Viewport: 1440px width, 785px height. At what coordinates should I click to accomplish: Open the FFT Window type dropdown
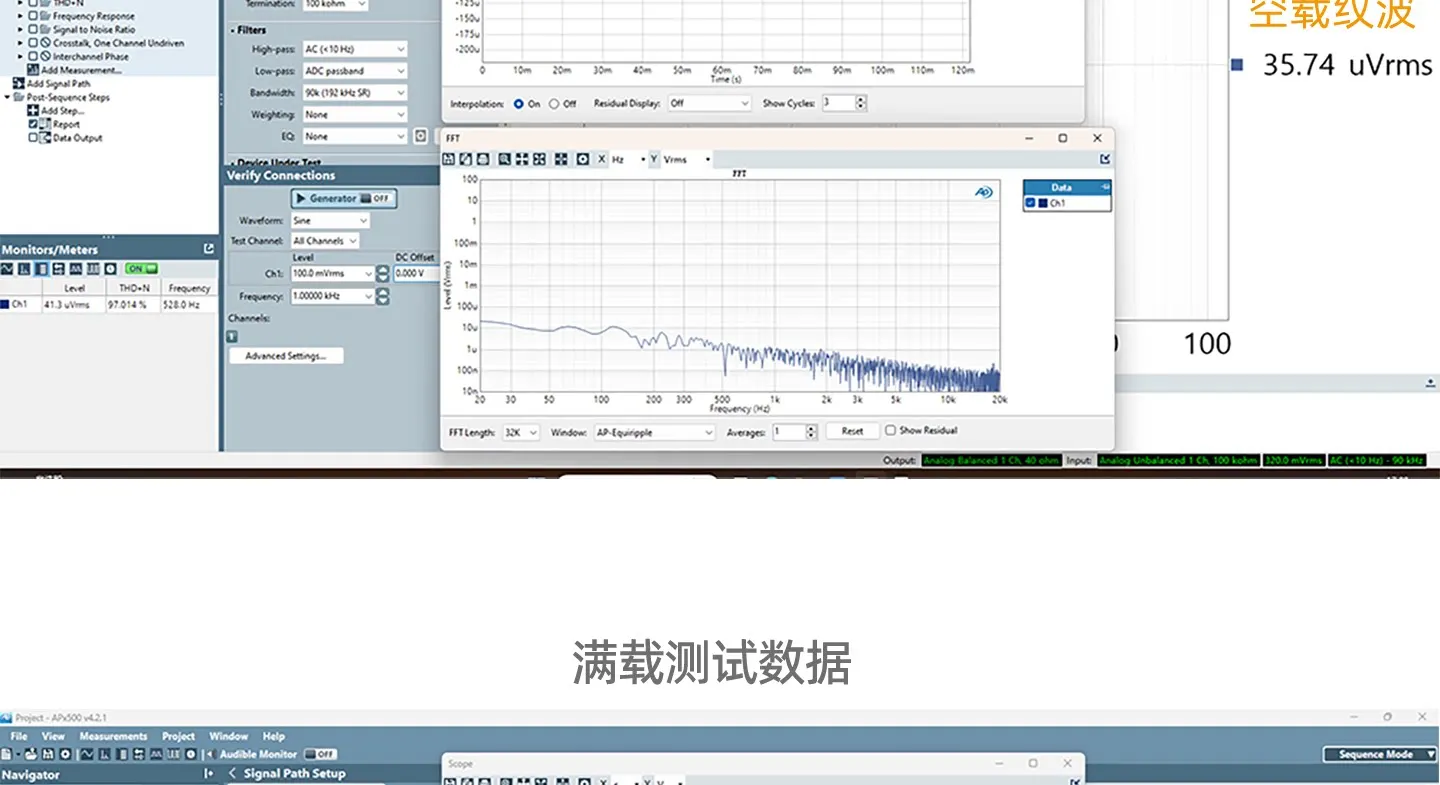[655, 432]
